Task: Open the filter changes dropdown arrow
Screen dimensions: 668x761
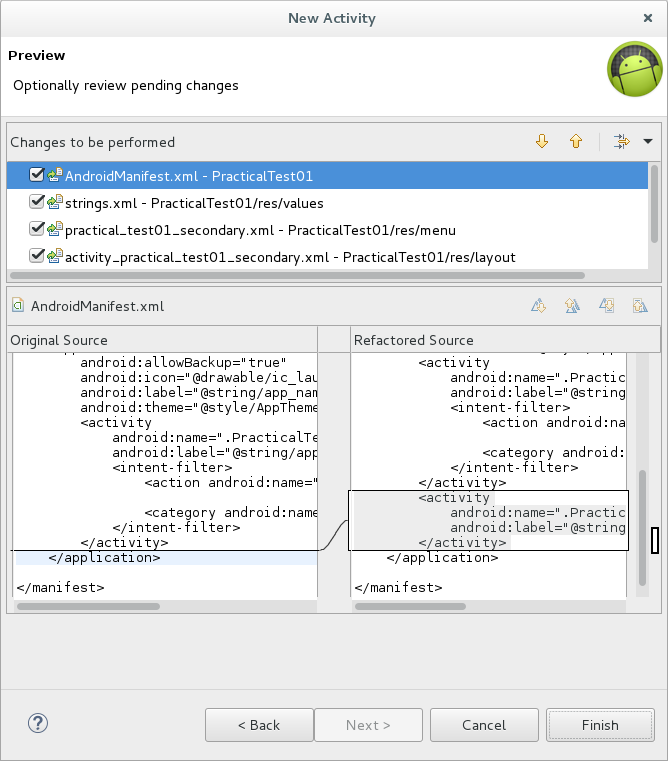Action: tap(648, 142)
